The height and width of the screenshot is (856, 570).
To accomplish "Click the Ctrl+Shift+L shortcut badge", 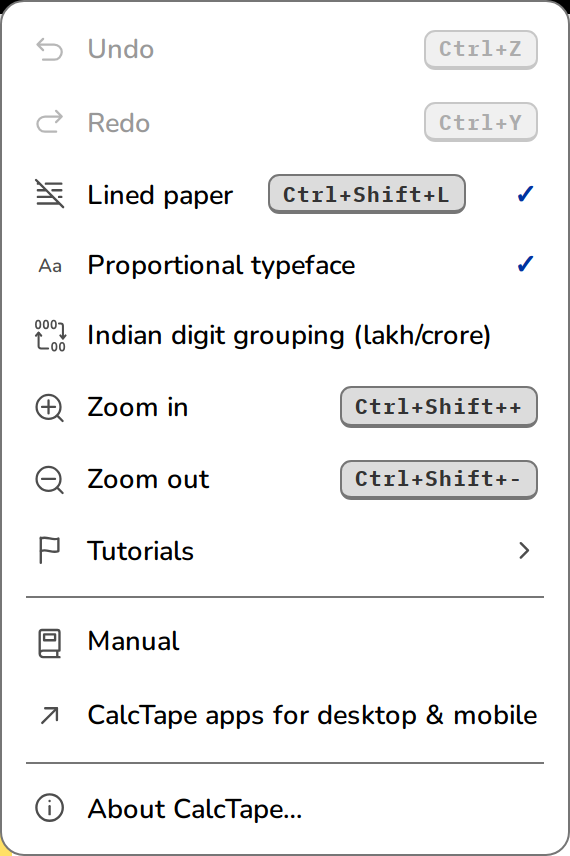I will tap(366, 194).
